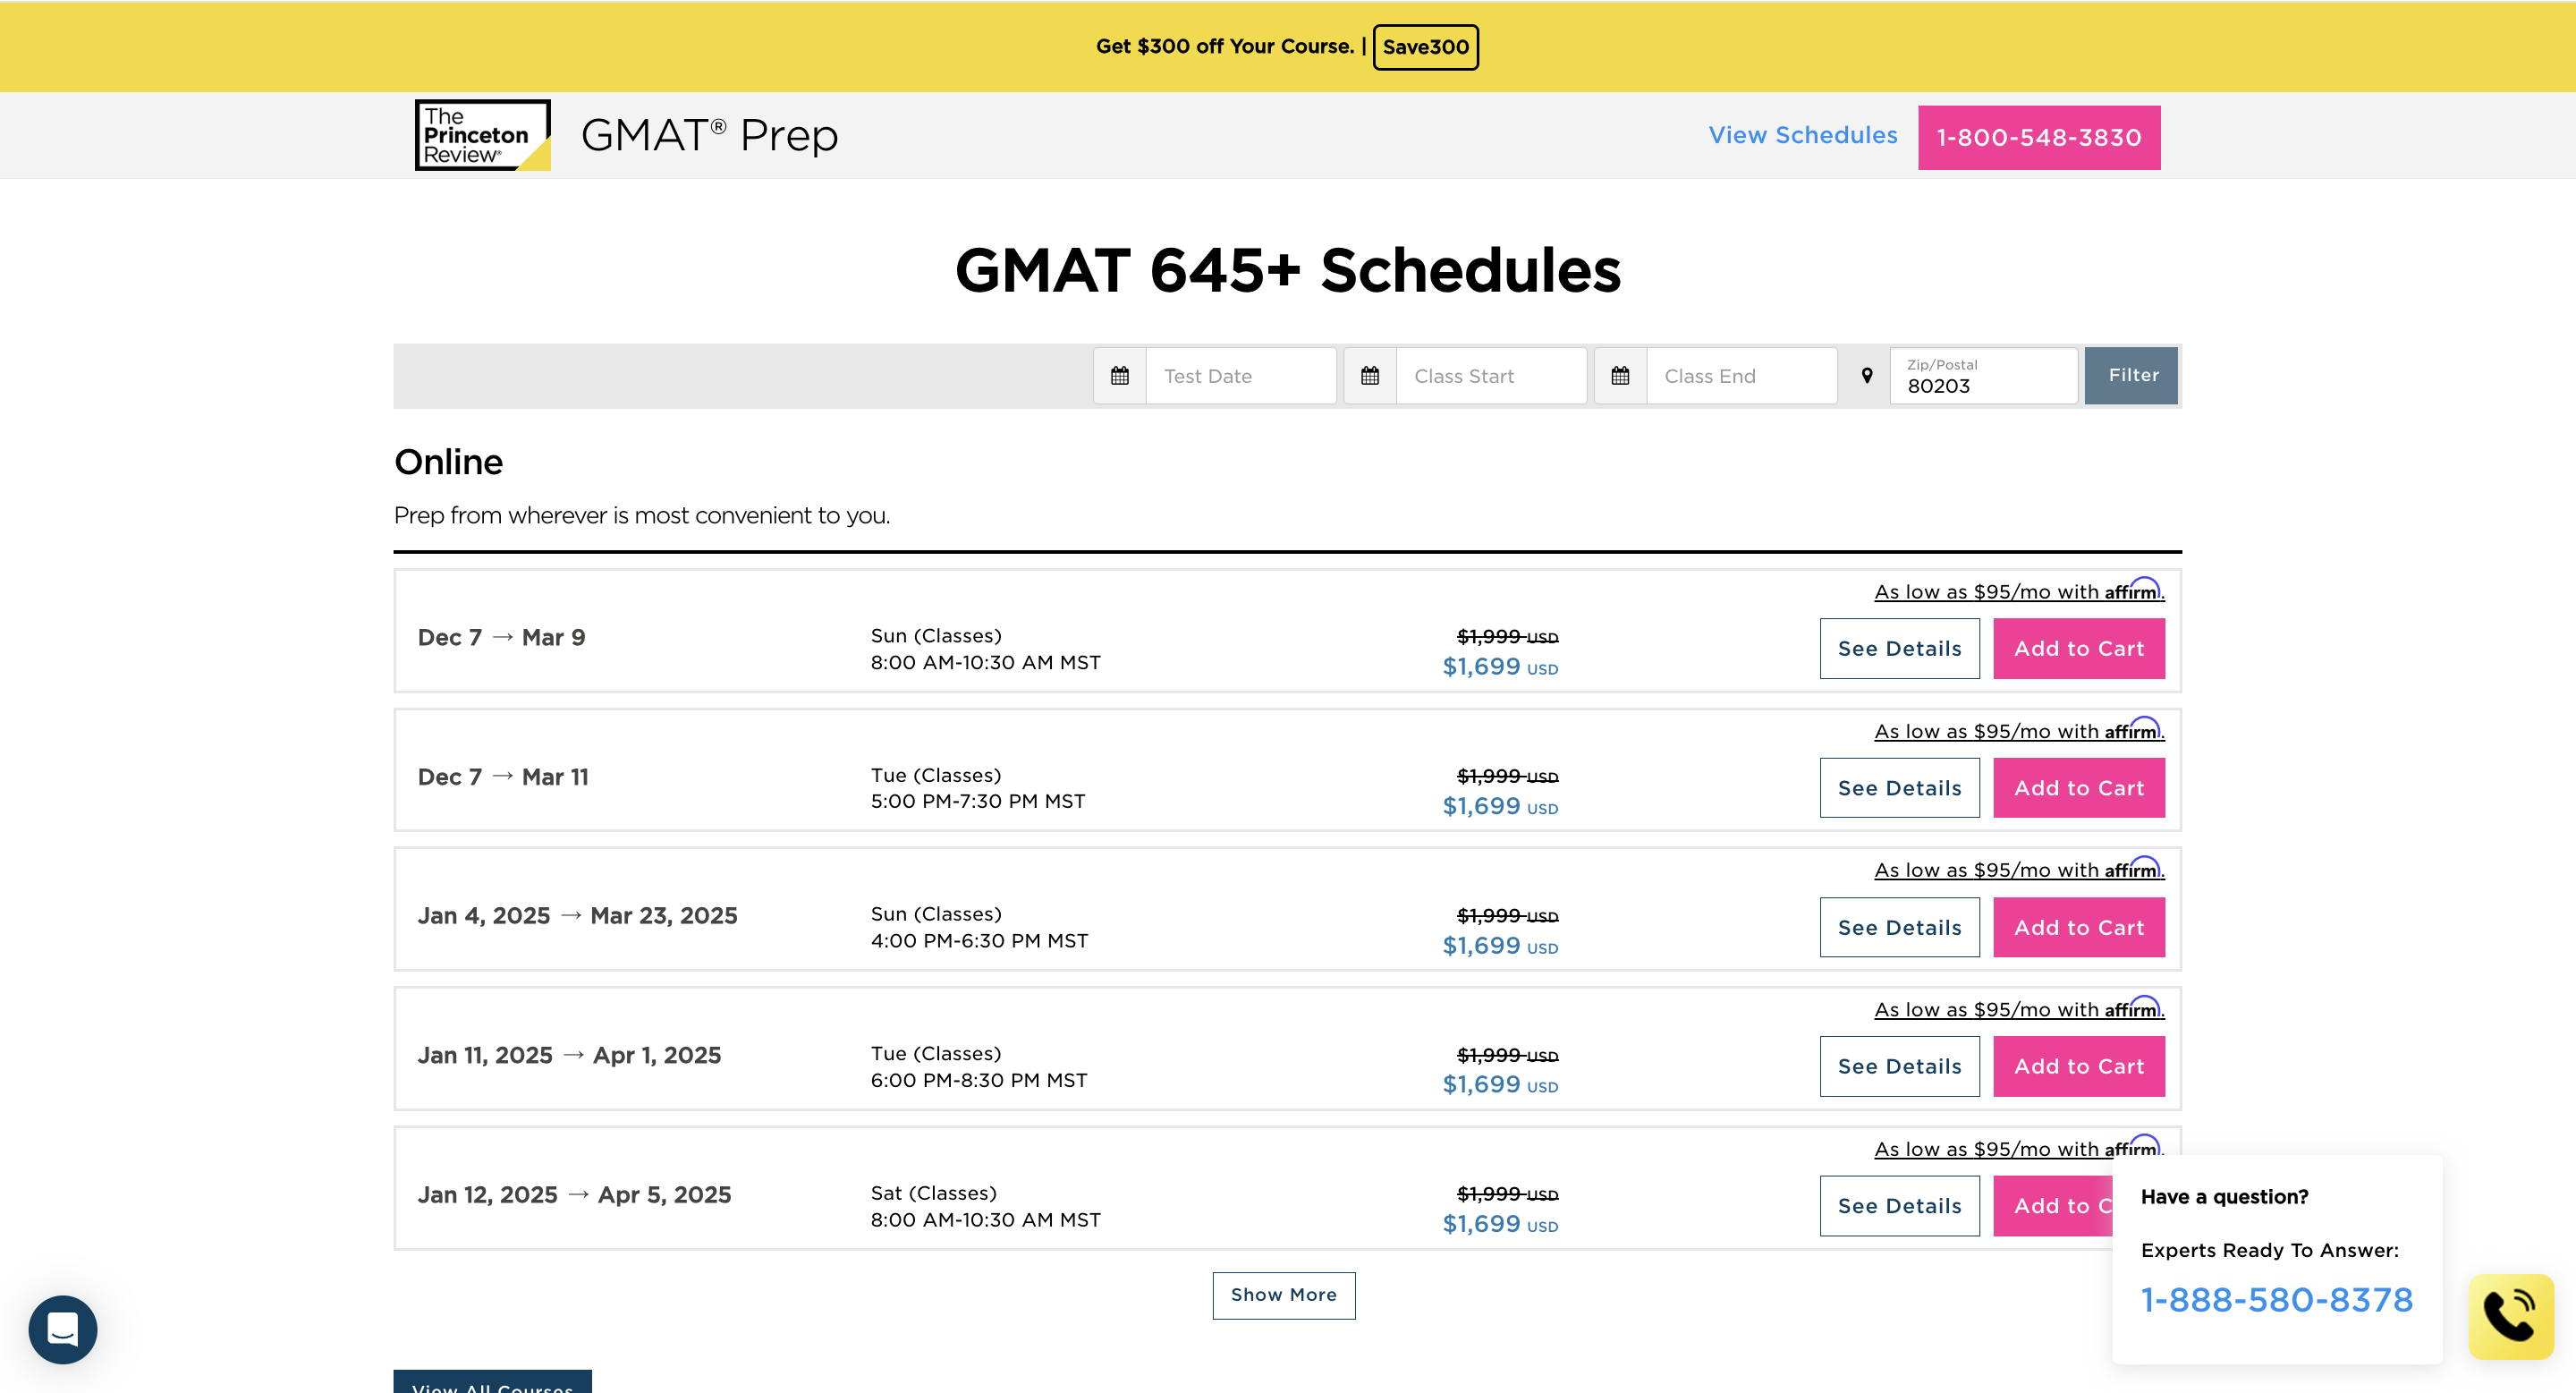
Task: Open the Test Date picker field
Action: [1239, 376]
